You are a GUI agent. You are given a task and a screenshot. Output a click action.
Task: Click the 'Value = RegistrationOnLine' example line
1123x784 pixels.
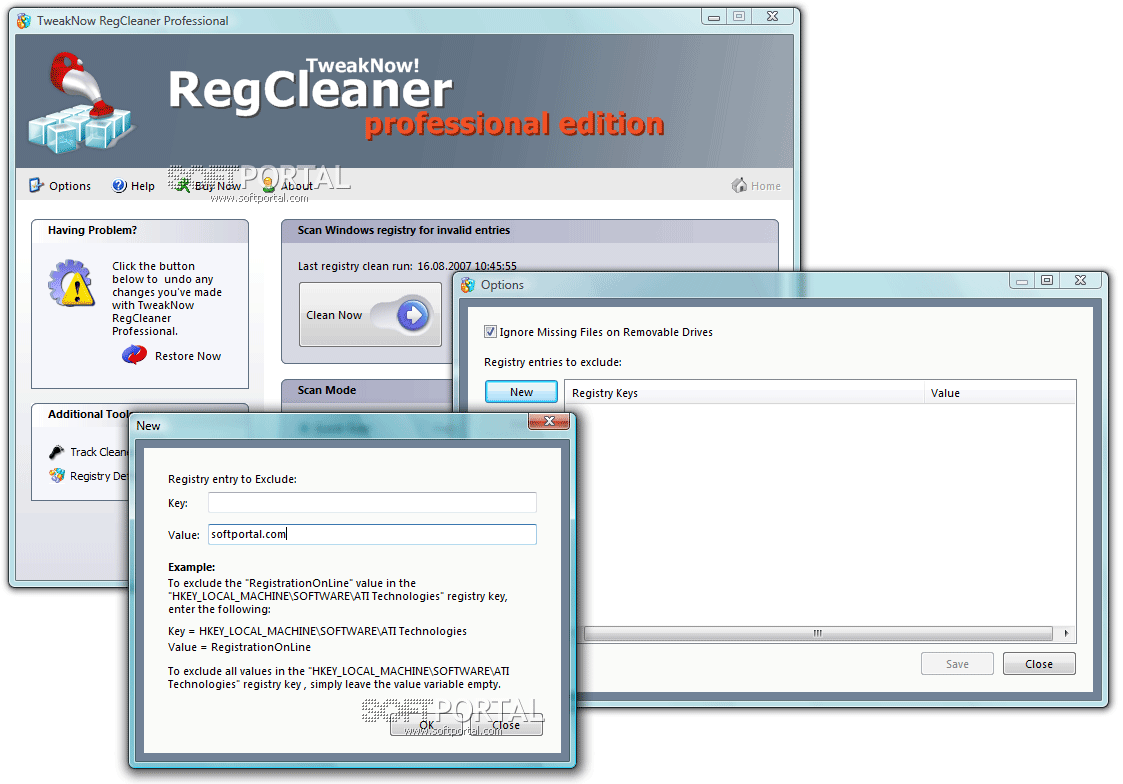click(x=239, y=647)
